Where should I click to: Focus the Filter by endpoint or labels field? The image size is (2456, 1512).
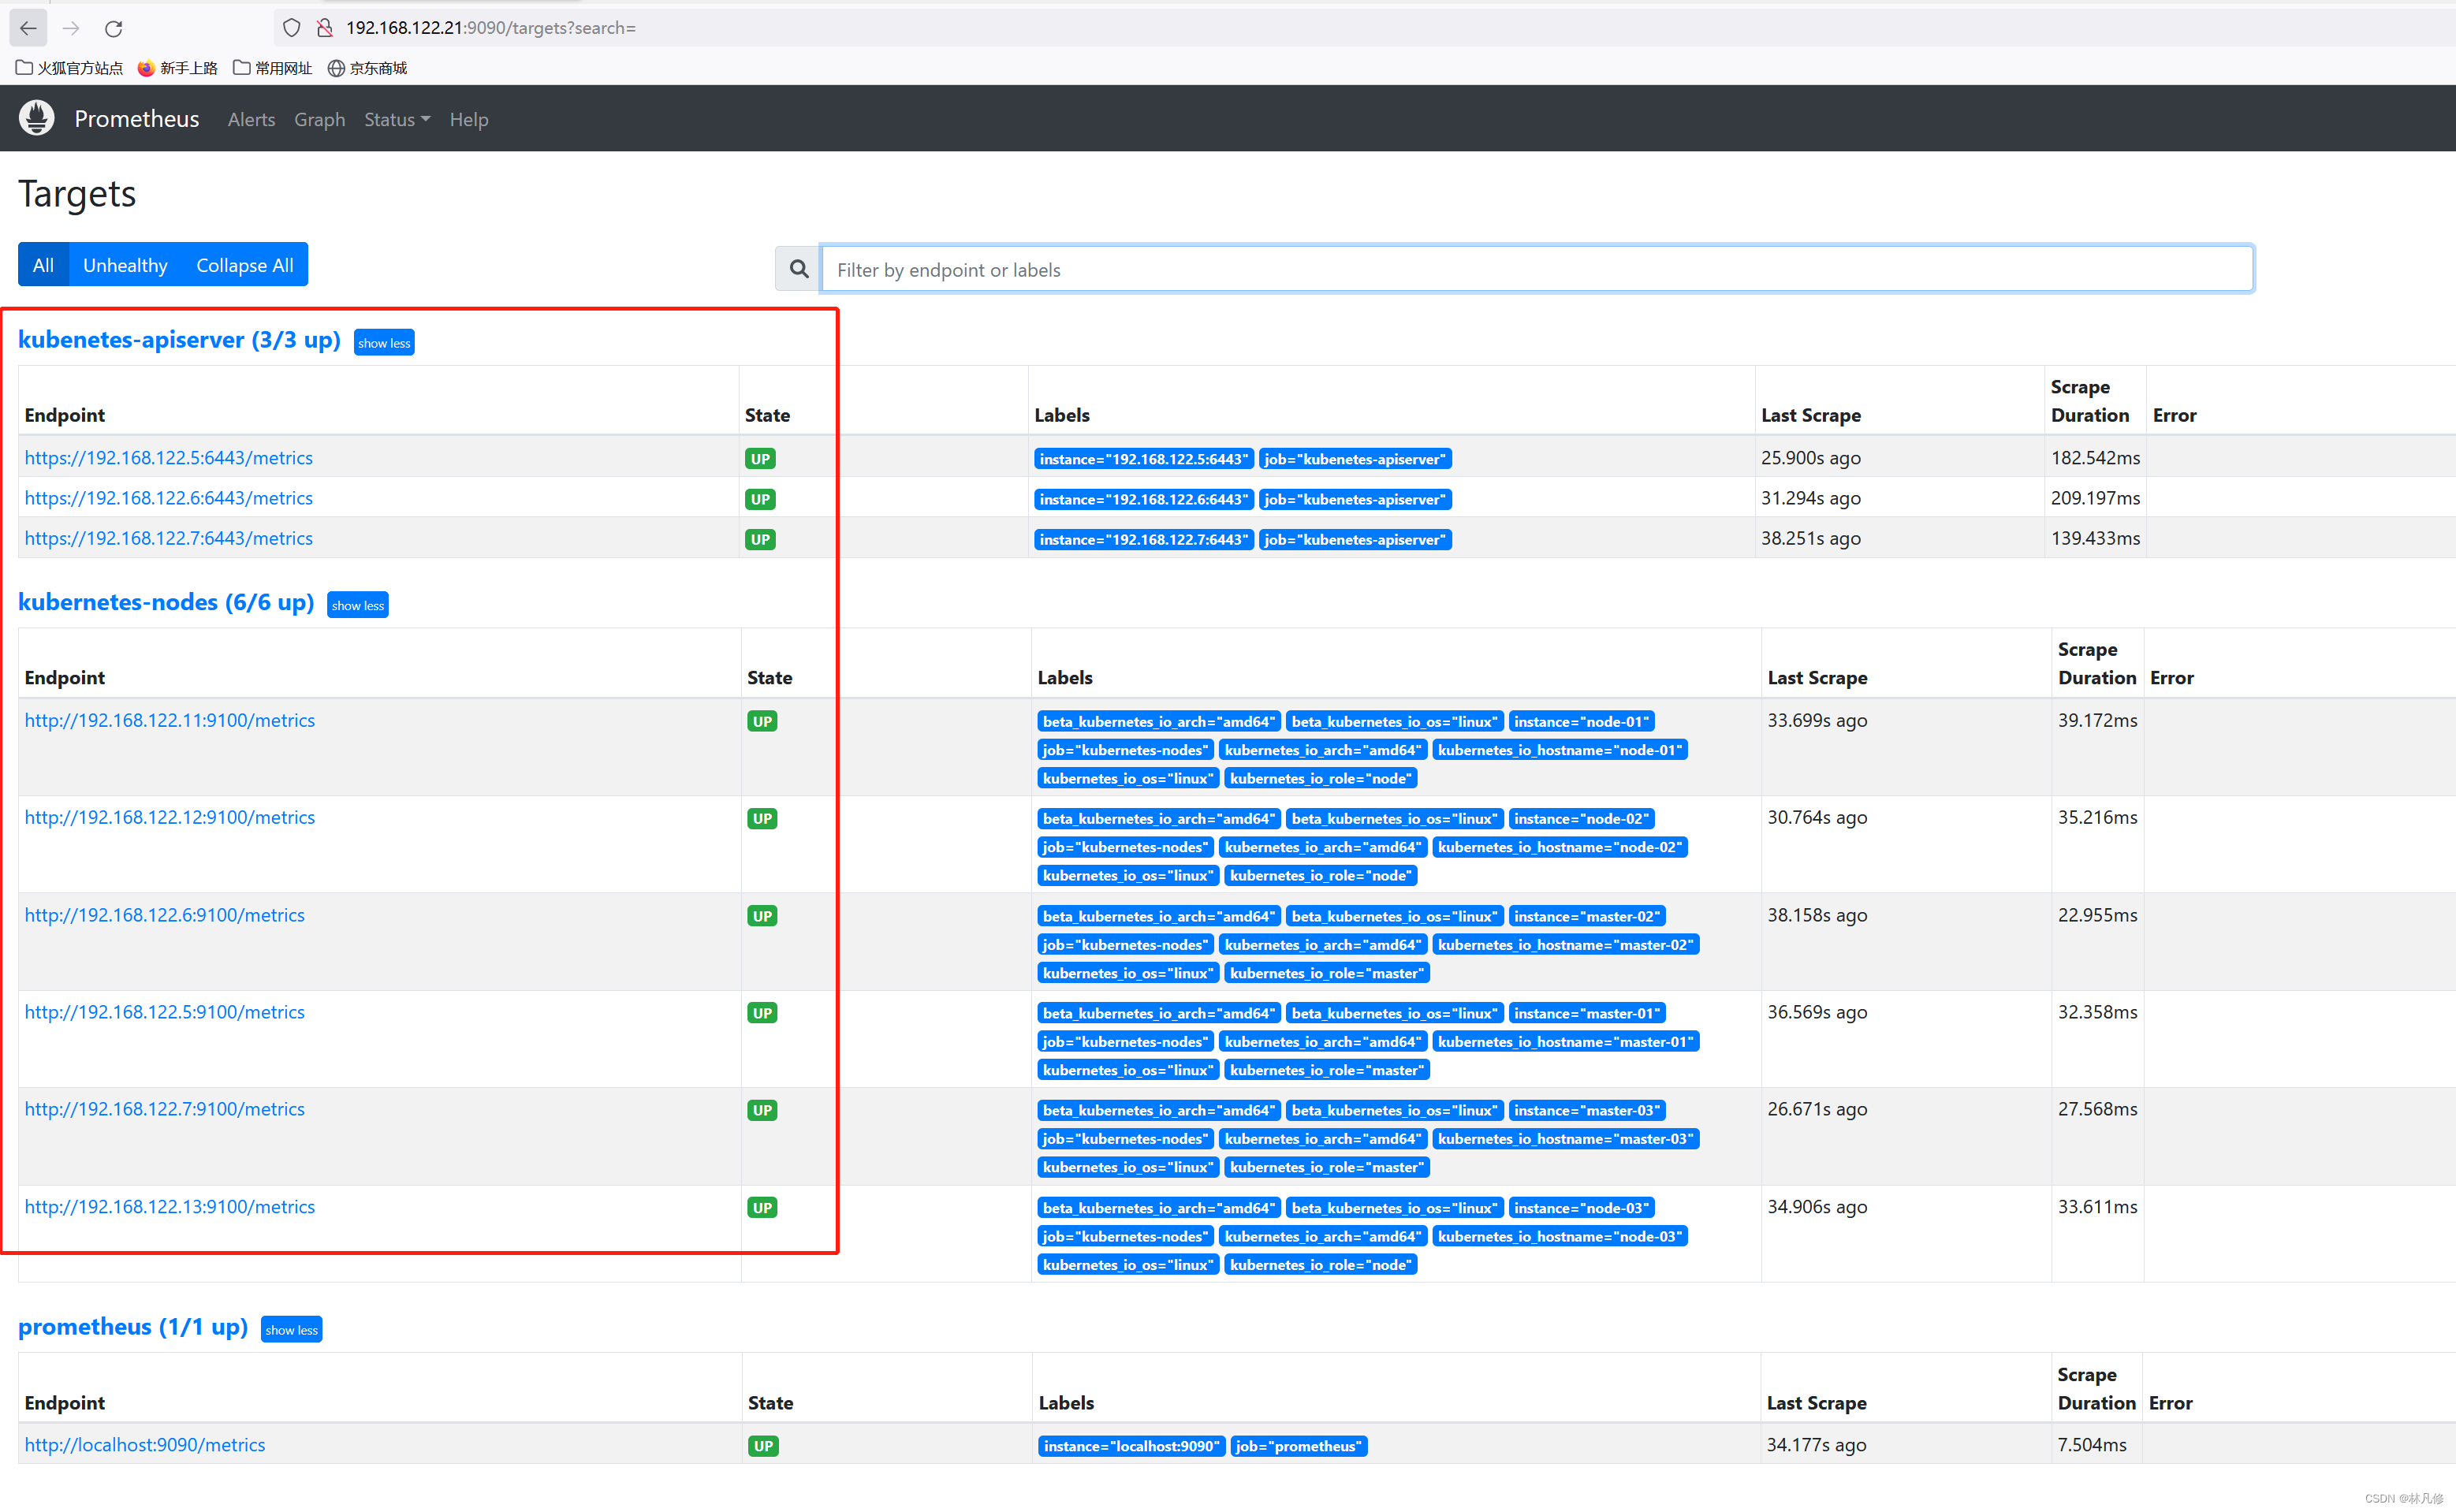pos(1537,269)
